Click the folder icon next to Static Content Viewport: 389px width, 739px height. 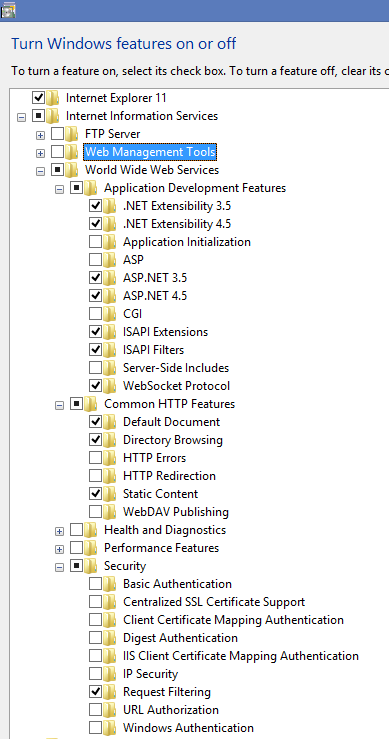coord(110,494)
